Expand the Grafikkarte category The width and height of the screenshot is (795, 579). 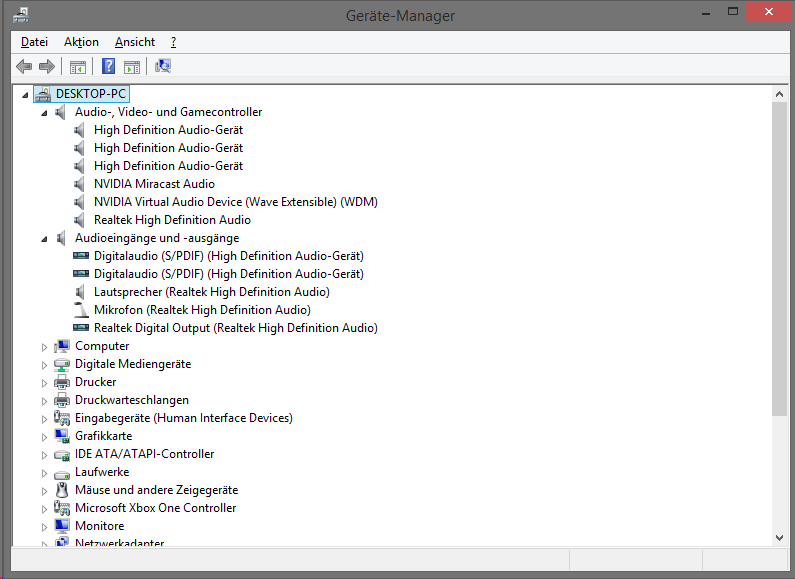(x=44, y=437)
